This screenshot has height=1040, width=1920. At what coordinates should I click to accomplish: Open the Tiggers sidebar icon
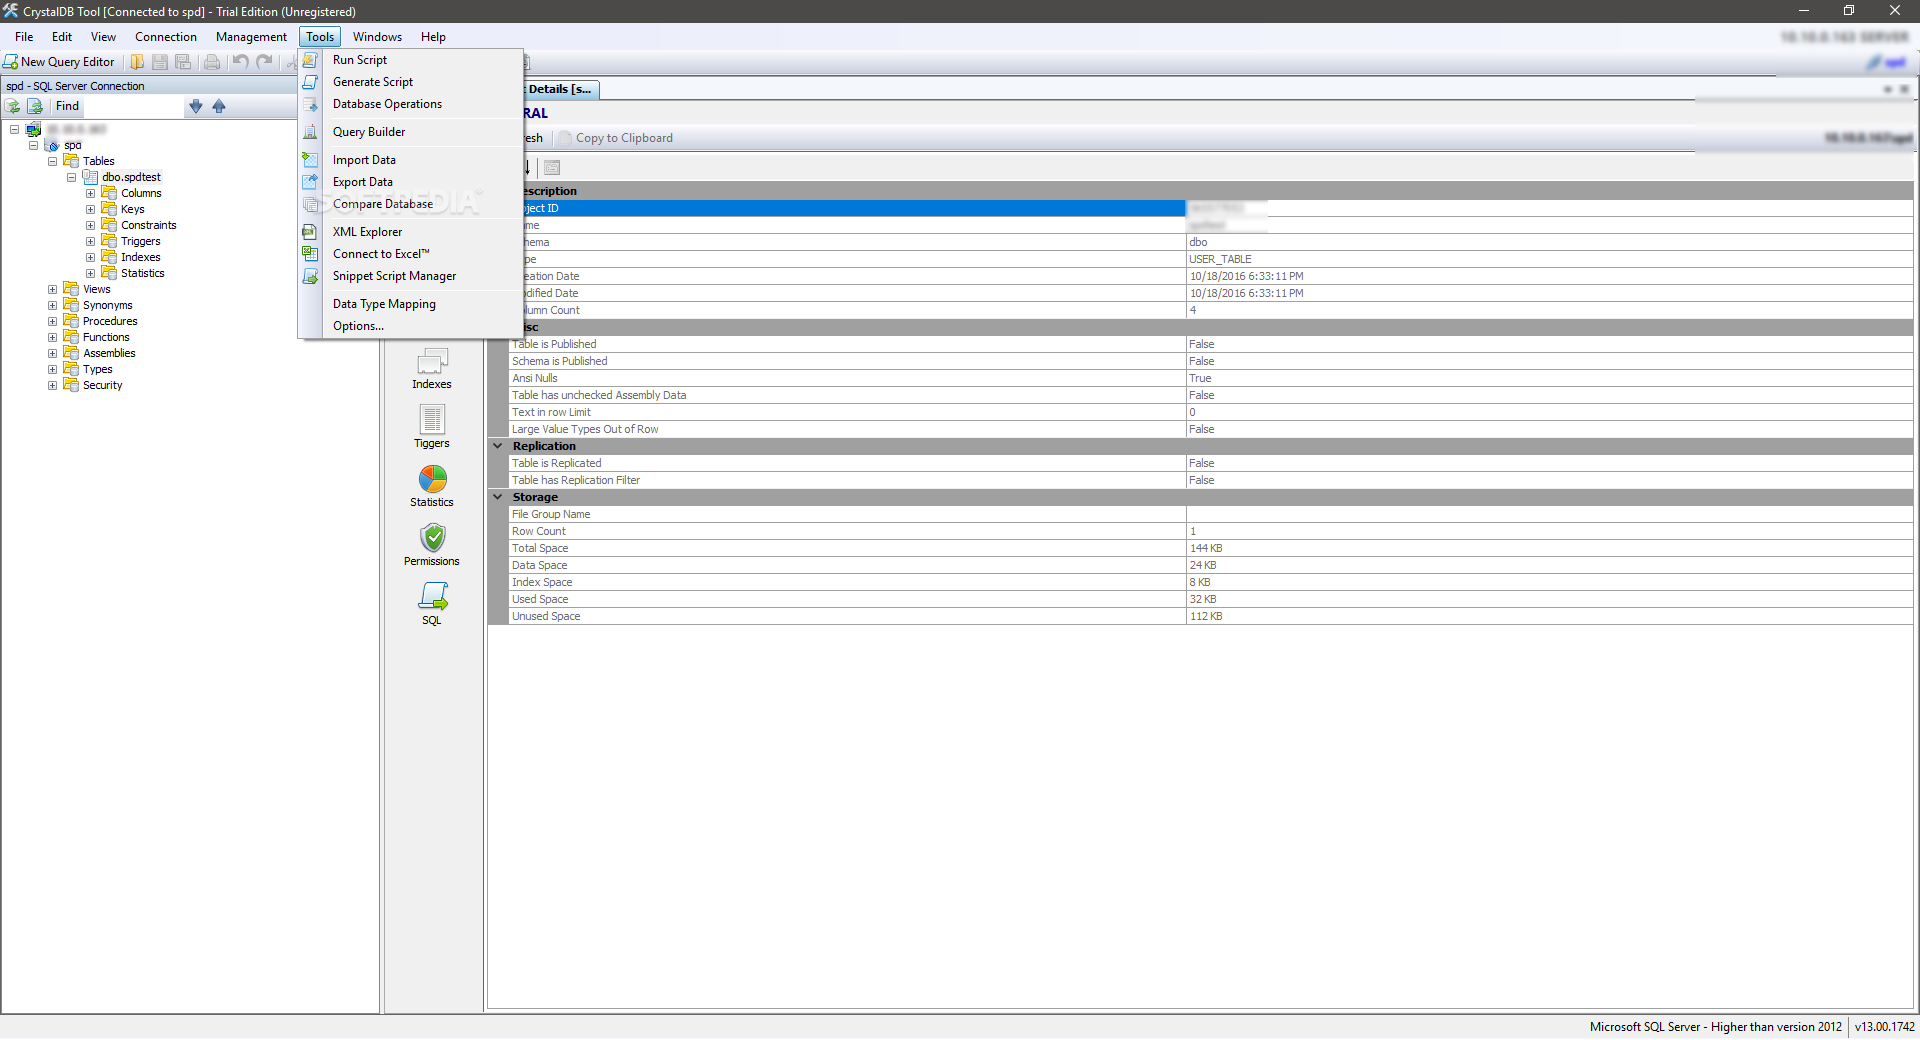tap(432, 427)
